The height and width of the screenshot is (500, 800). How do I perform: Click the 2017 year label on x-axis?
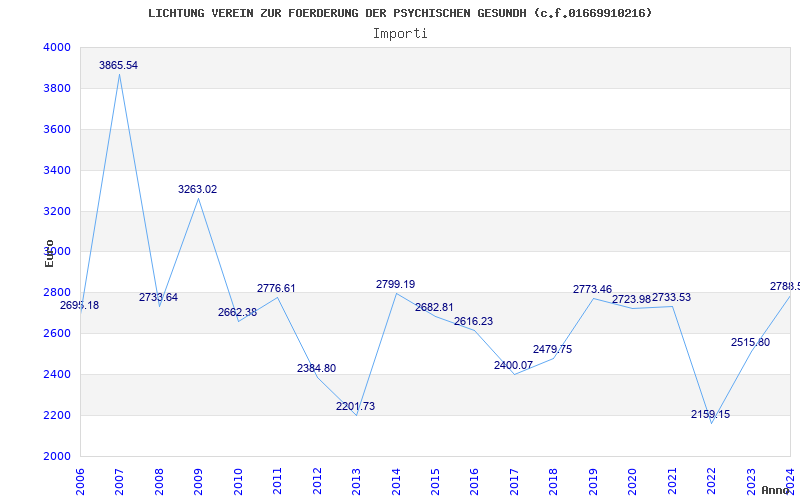click(x=514, y=482)
